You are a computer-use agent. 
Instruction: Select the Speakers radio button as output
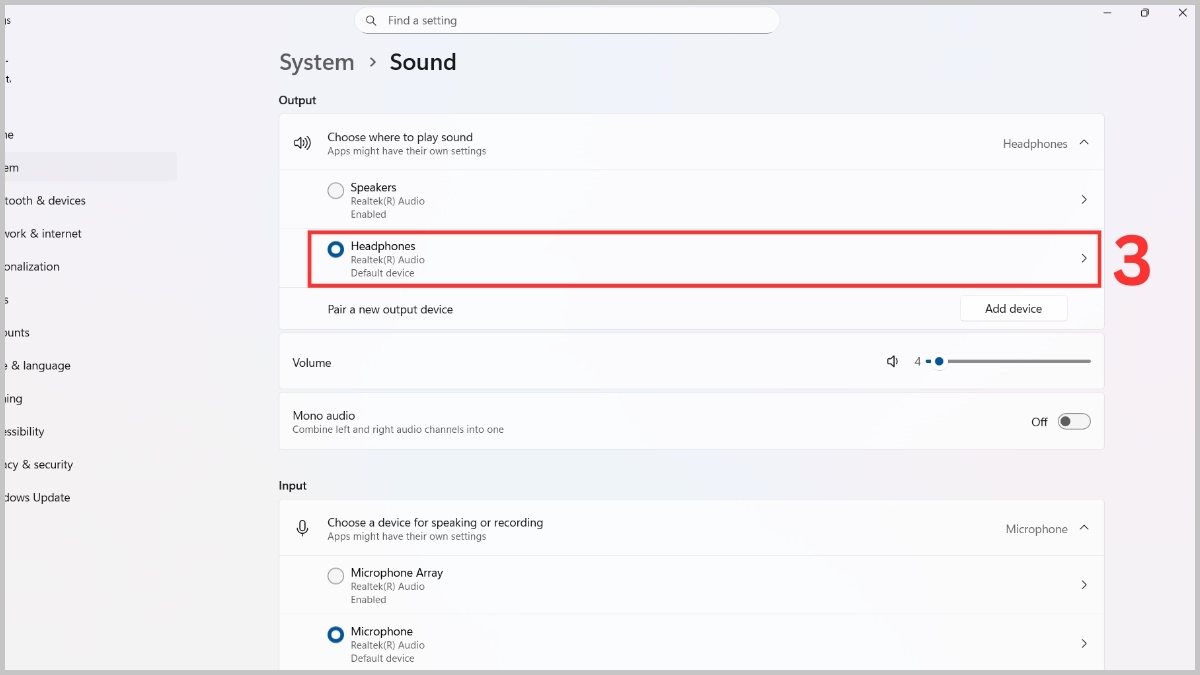tap(335, 190)
